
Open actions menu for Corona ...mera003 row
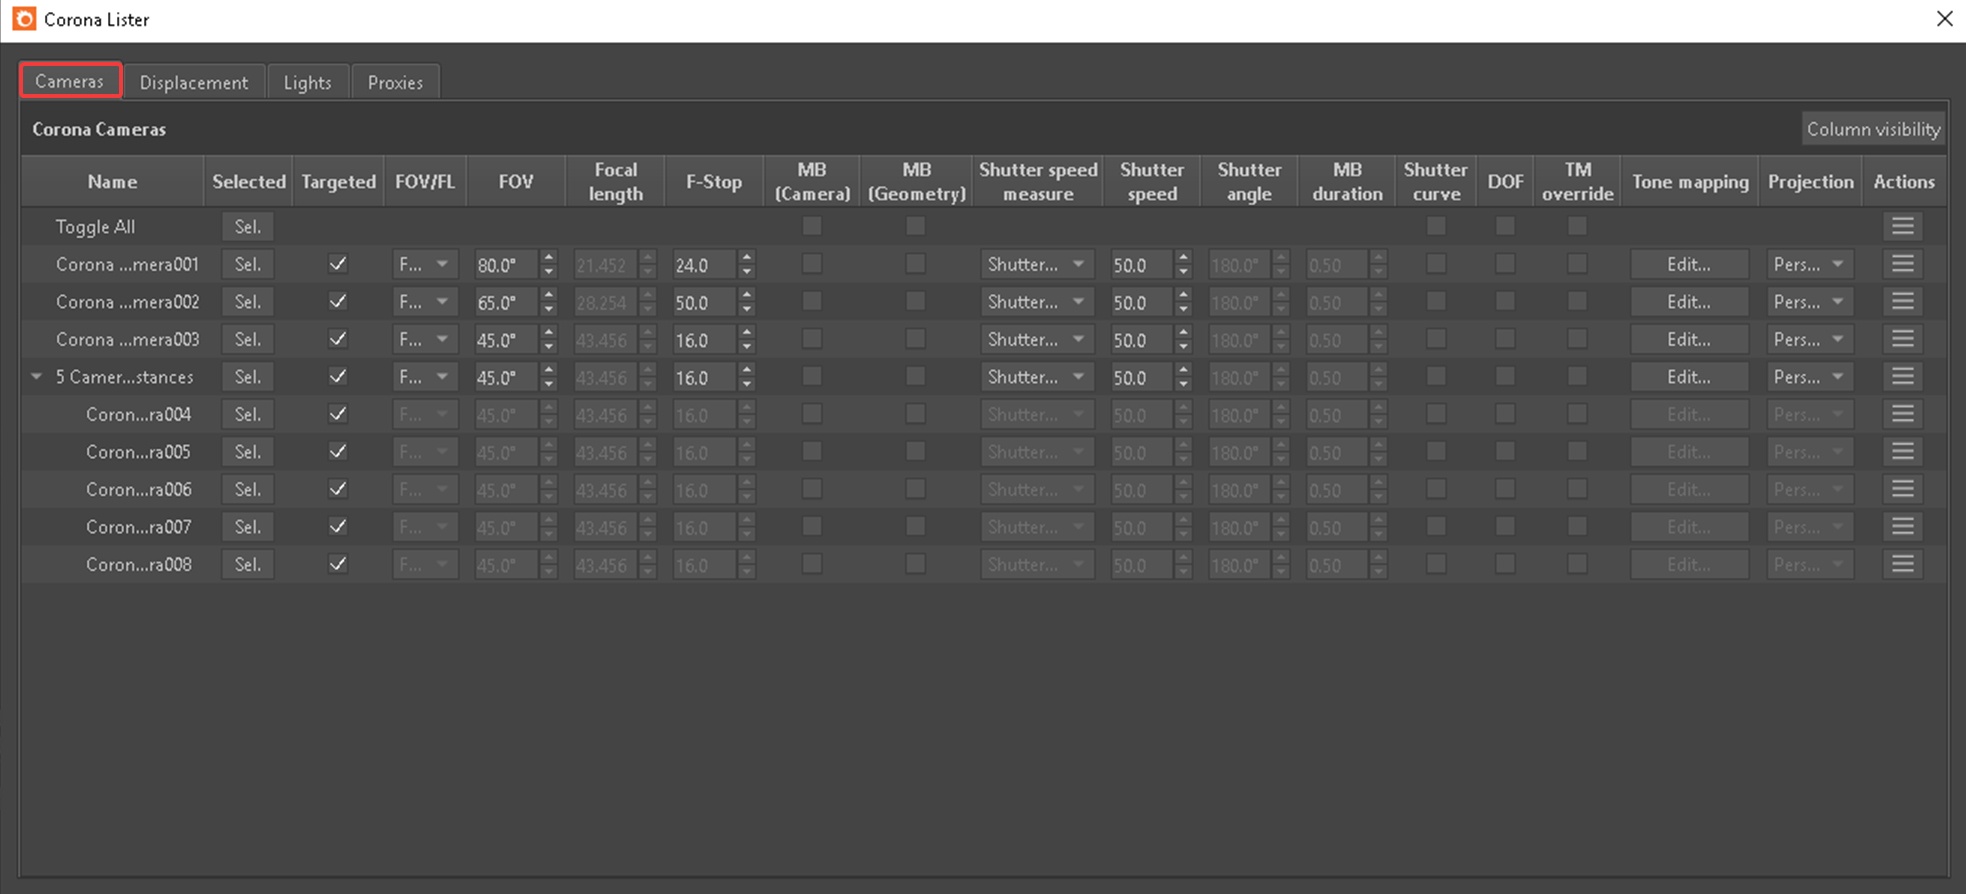point(1902,339)
